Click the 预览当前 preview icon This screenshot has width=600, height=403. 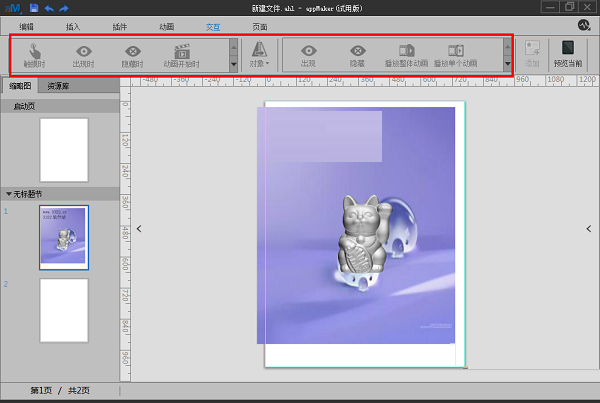(568, 53)
